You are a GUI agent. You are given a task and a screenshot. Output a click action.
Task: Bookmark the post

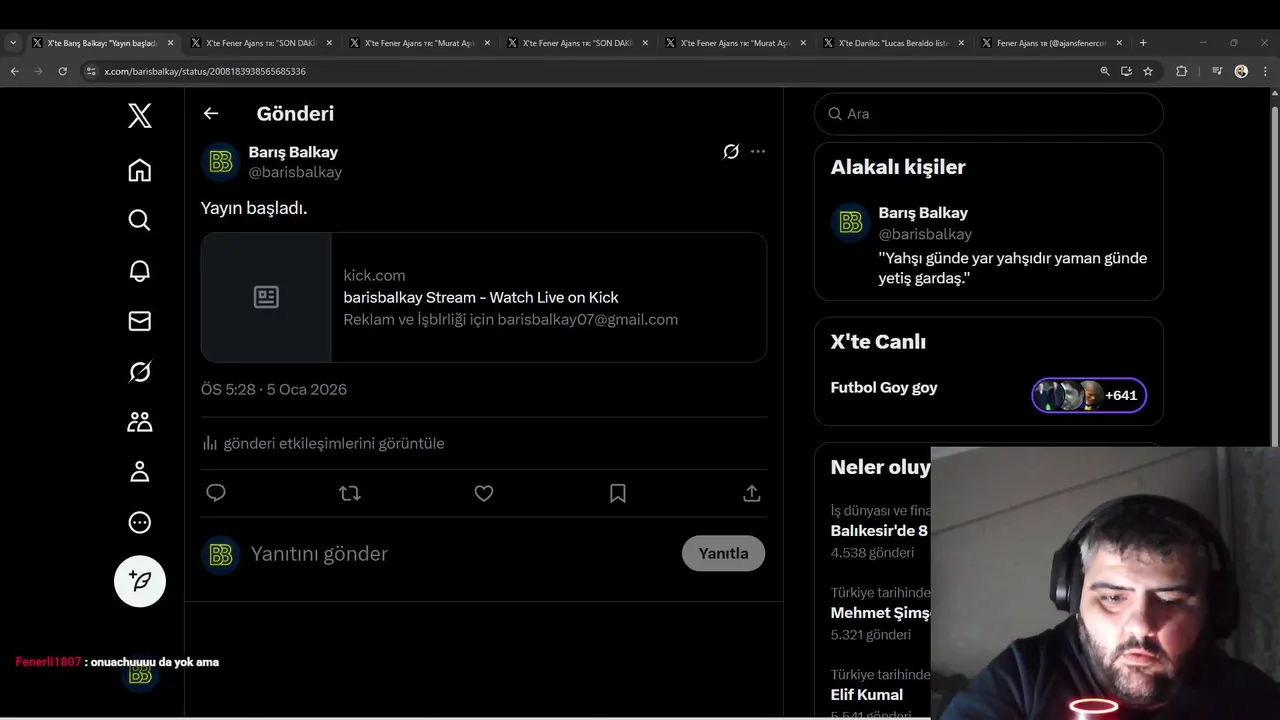click(618, 493)
